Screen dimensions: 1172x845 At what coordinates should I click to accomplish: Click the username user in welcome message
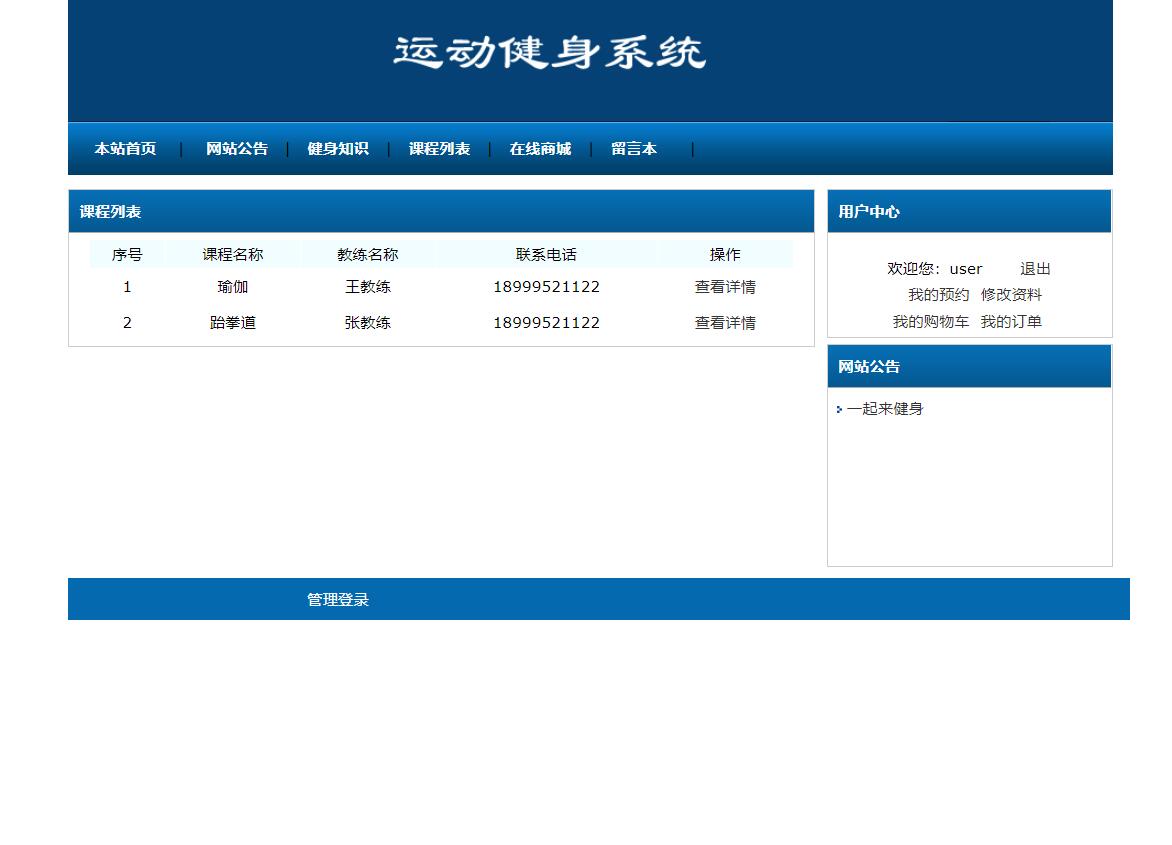point(966,268)
